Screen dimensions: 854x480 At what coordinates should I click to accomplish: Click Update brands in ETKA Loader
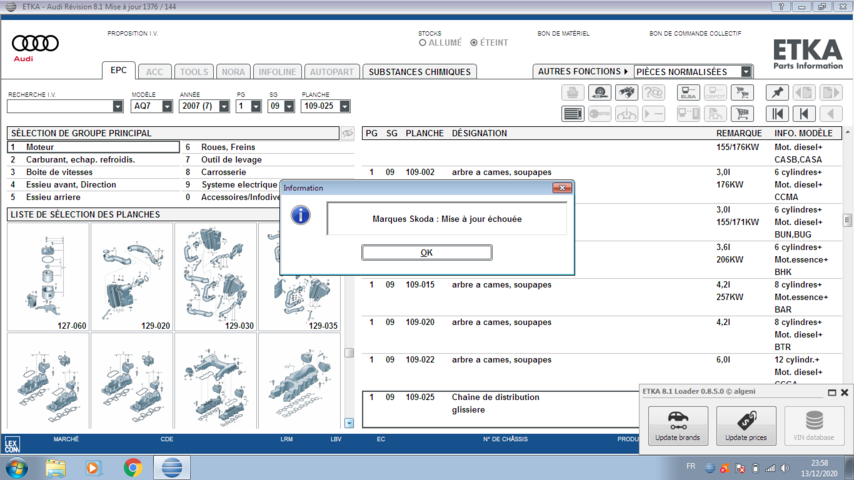tap(678, 426)
